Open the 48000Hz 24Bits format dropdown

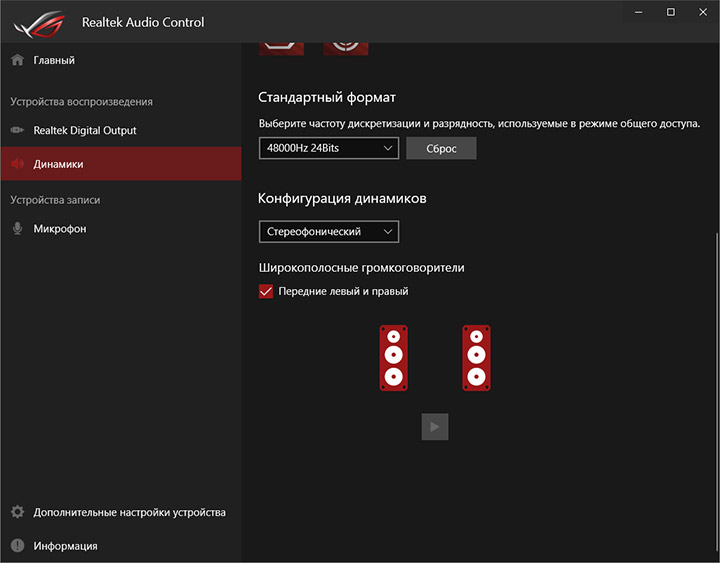tap(328, 148)
